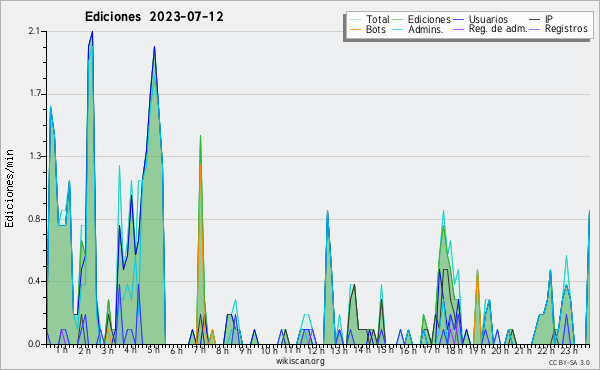Click the y-axis value 1.7
The image size is (600, 370).
click(34, 94)
